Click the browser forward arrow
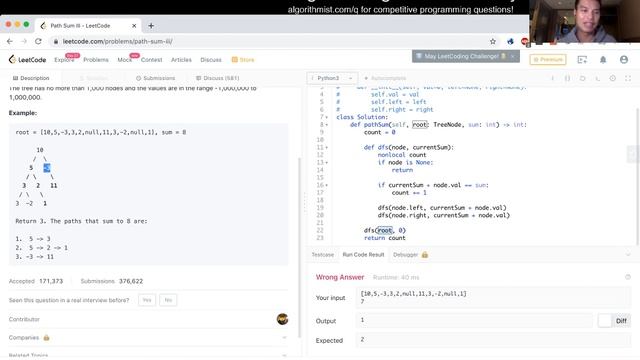 [x=24, y=41]
